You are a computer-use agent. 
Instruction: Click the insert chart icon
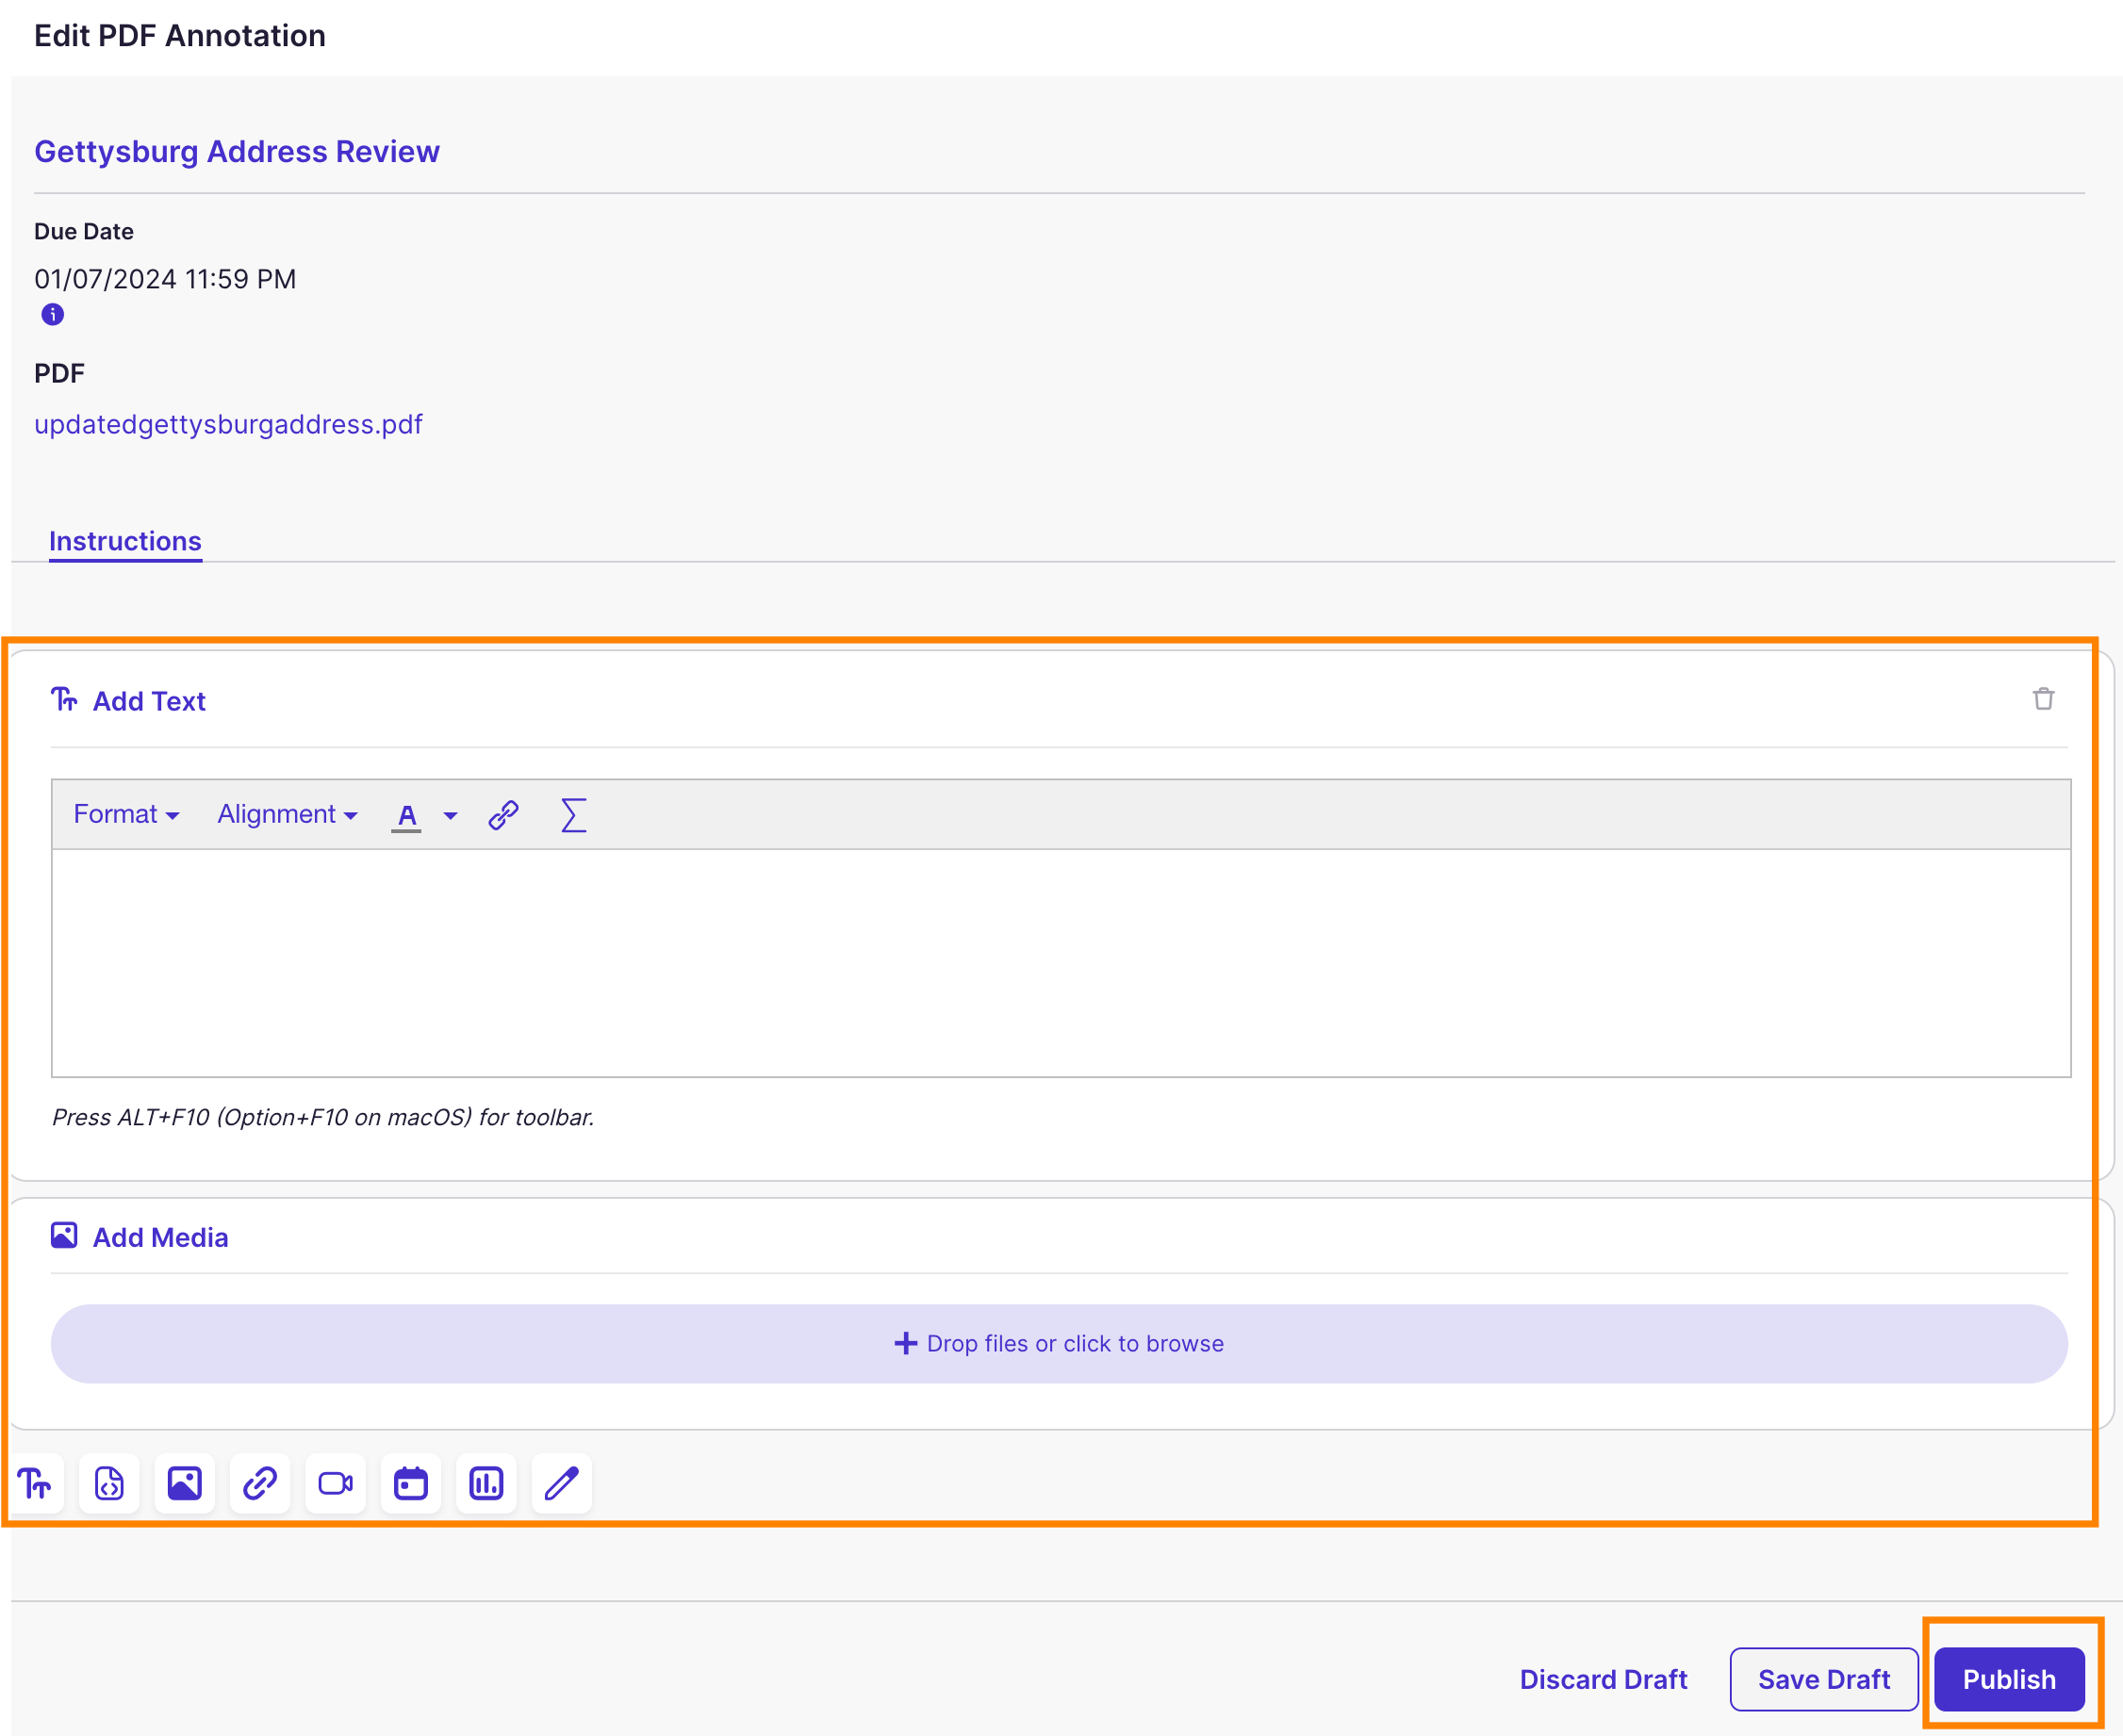tap(486, 1483)
